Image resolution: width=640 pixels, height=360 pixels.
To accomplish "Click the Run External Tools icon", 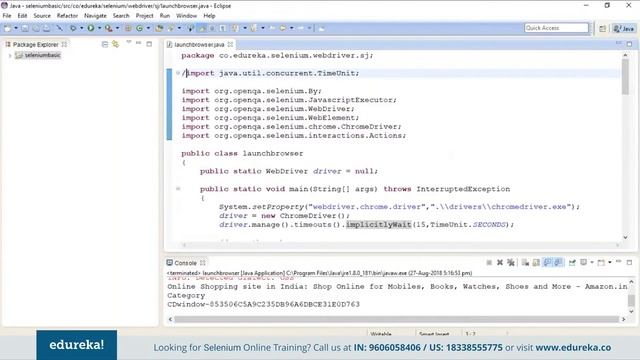I will point(108,28).
